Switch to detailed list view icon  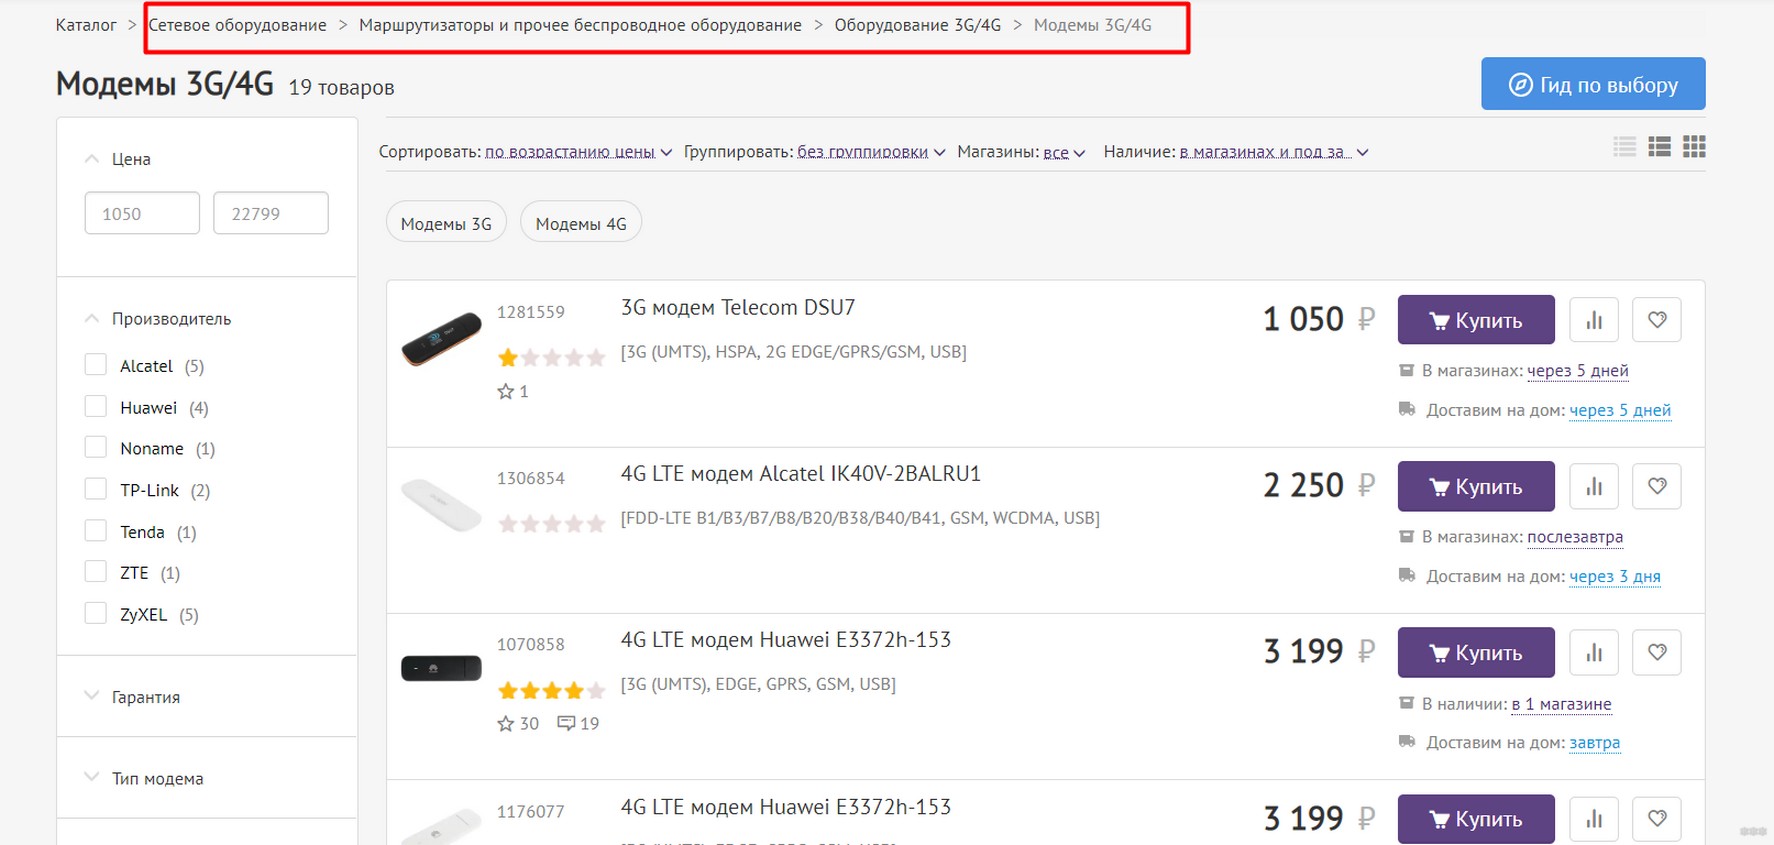tap(1660, 147)
